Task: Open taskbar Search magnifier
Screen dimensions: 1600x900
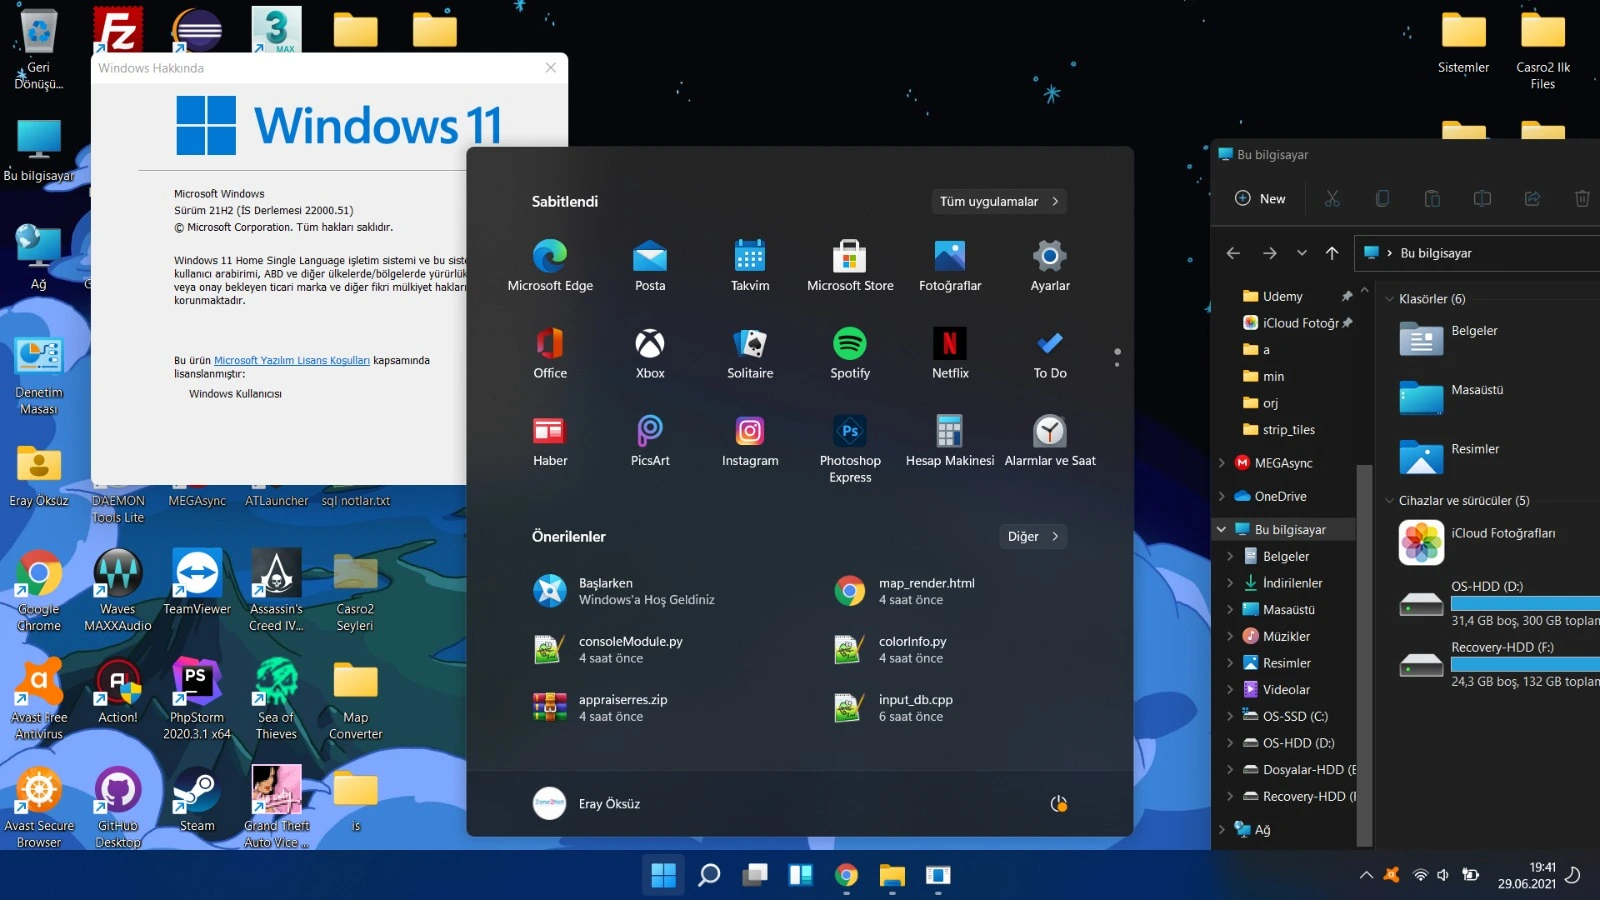Action: click(709, 876)
